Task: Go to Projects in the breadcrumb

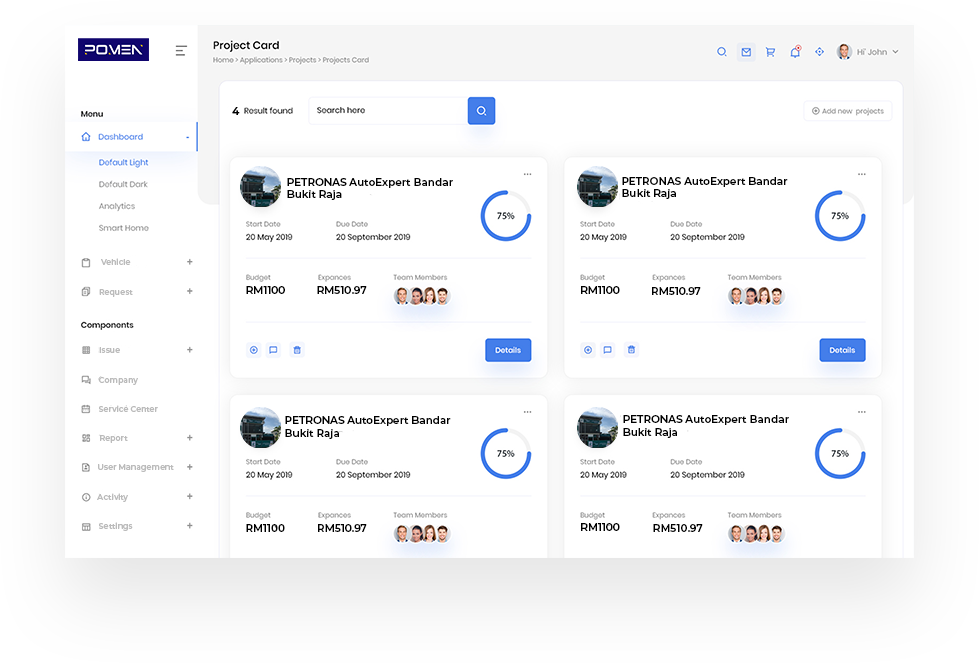Action: 302,60
